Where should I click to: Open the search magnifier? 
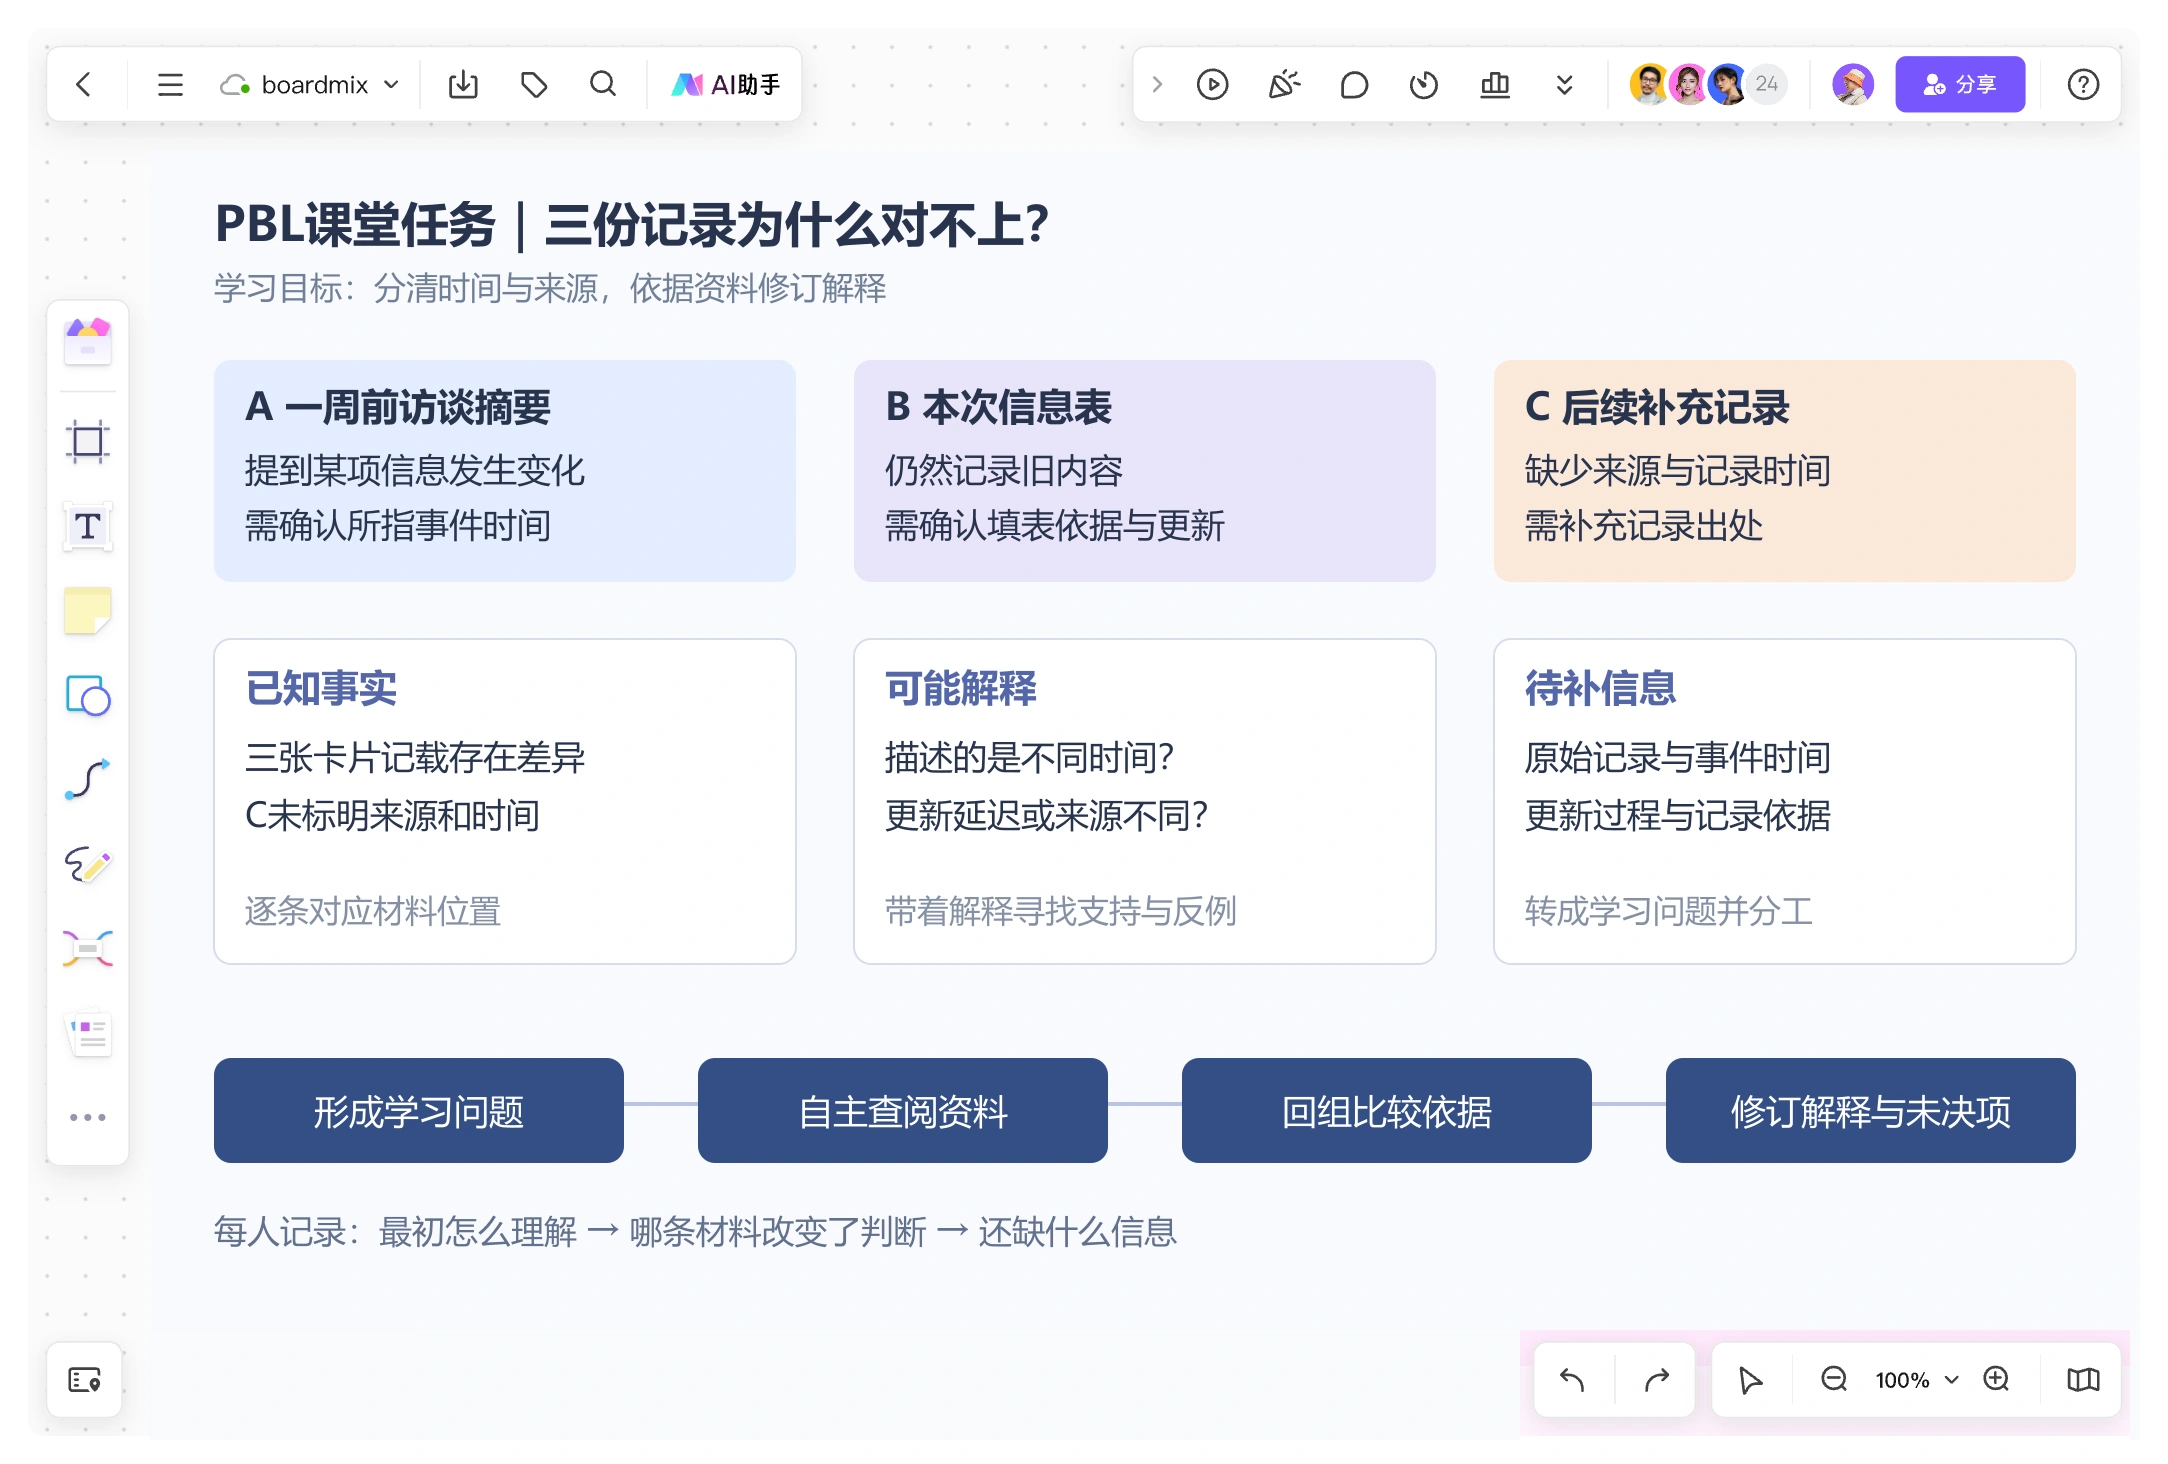coord(603,85)
